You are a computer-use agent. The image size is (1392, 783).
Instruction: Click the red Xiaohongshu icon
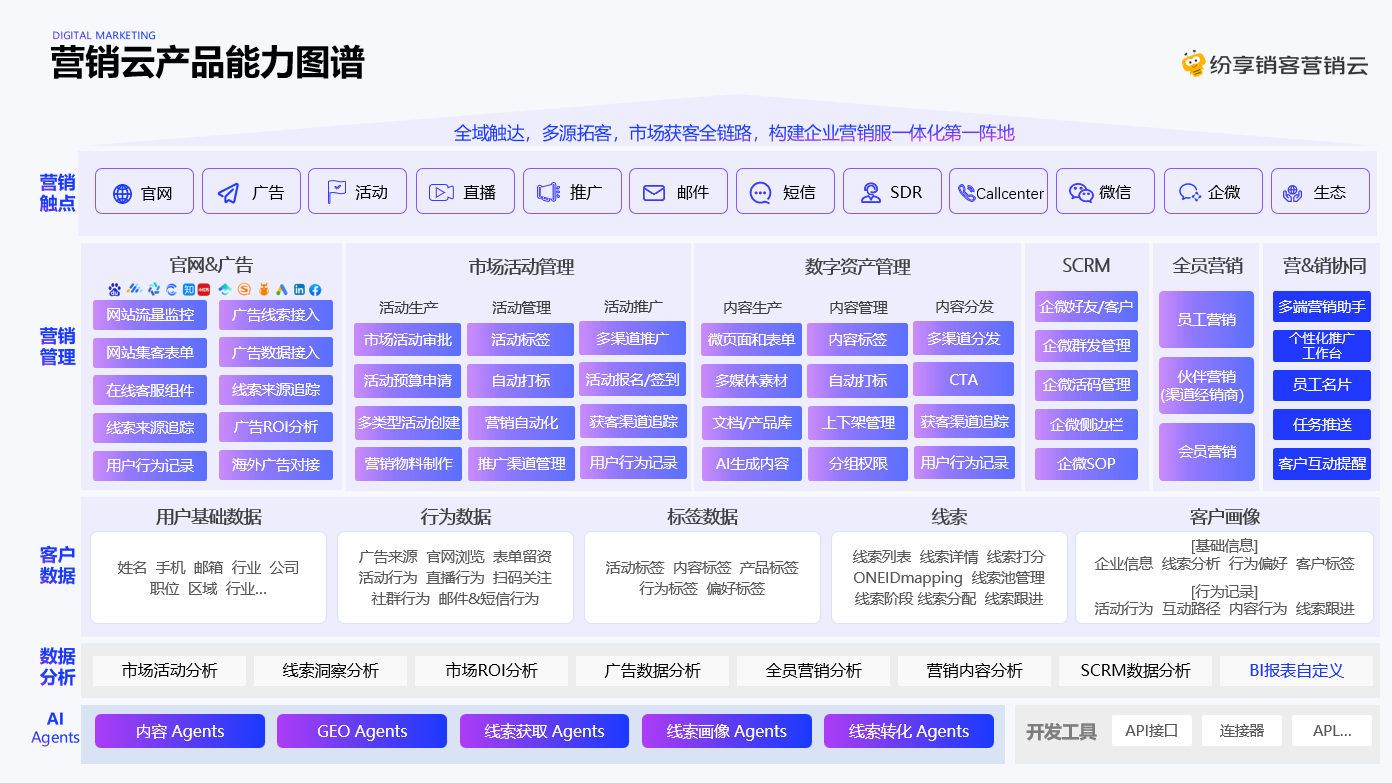pyautogui.click(x=204, y=290)
